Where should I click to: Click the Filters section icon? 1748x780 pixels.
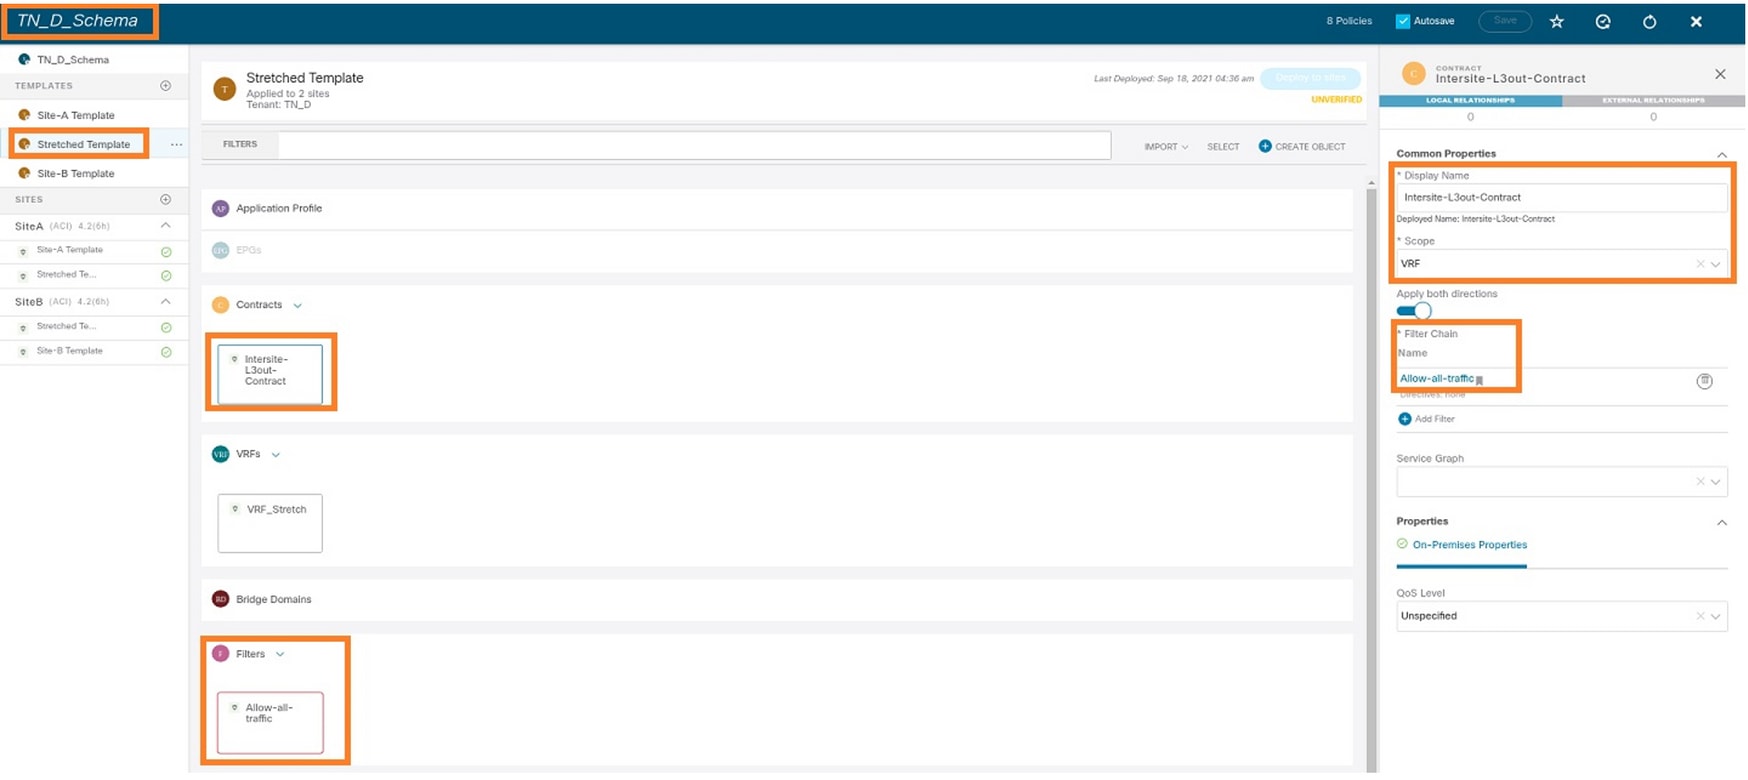pyautogui.click(x=220, y=654)
